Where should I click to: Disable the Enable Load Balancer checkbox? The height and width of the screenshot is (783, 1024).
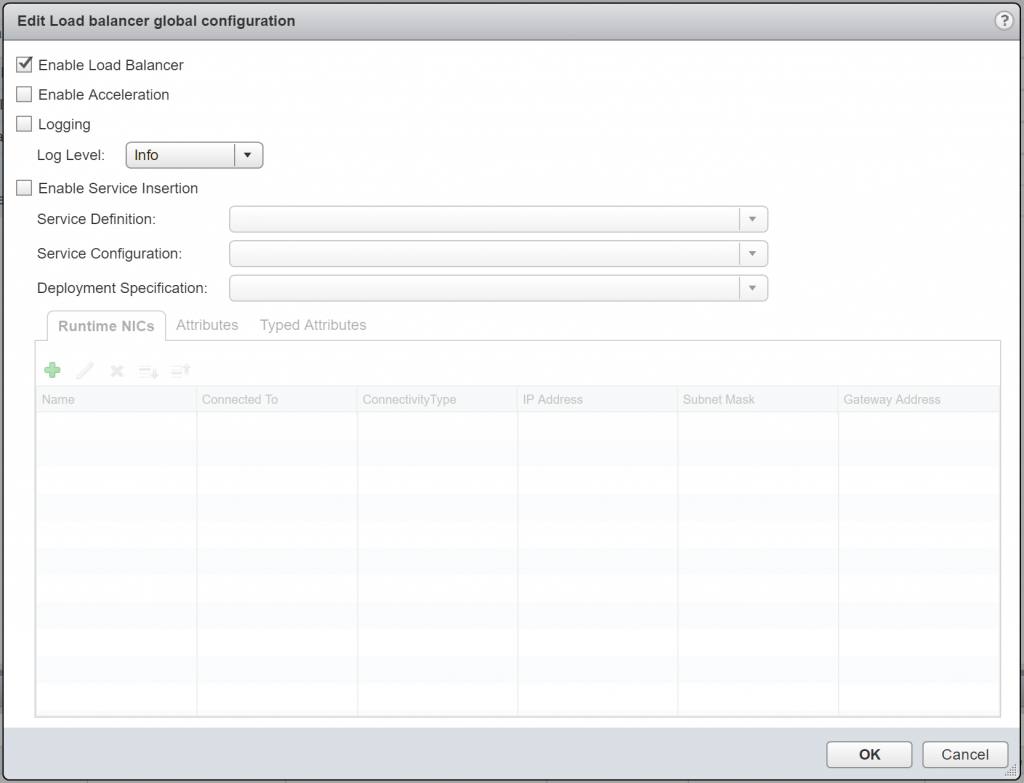pos(24,64)
